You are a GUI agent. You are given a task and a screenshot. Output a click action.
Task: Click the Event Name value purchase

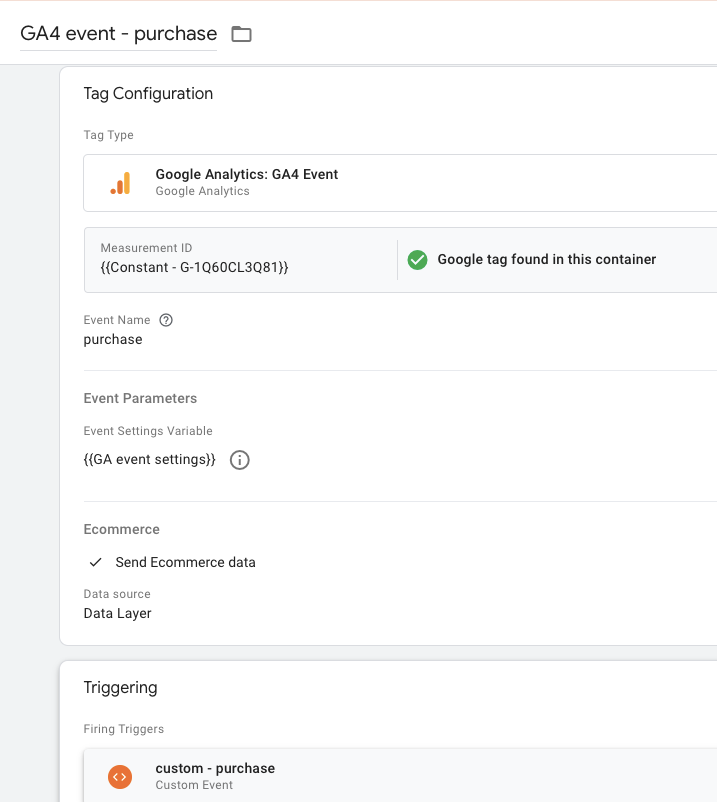pos(113,339)
